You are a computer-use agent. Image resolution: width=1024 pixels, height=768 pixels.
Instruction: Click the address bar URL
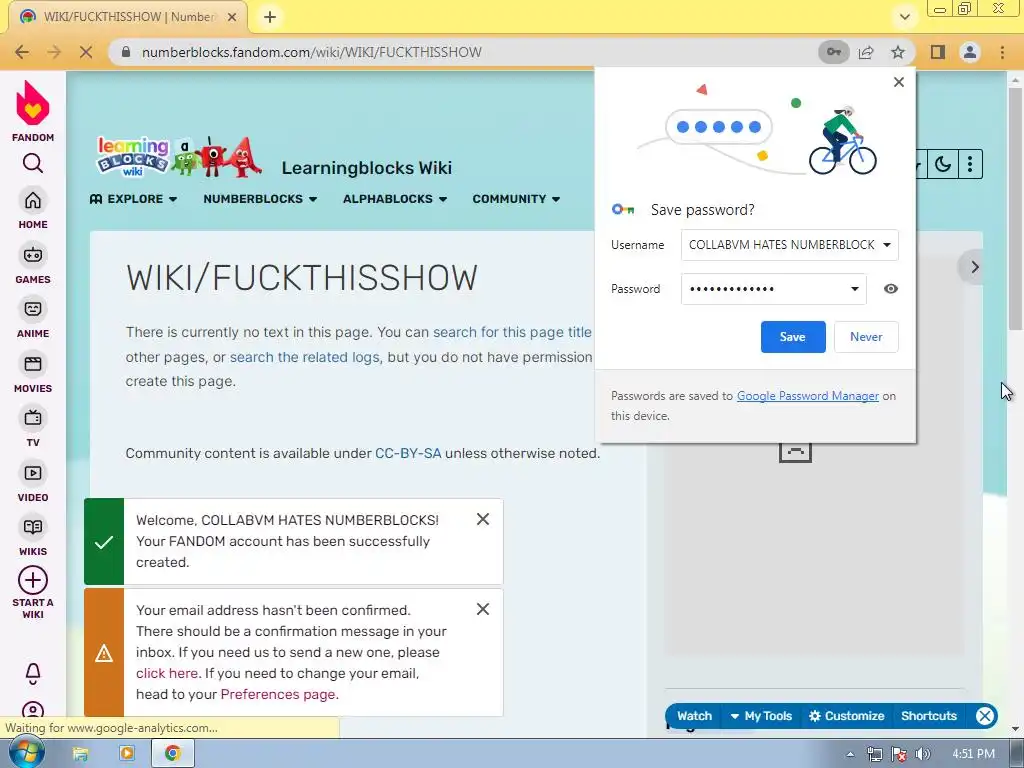tap(312, 52)
